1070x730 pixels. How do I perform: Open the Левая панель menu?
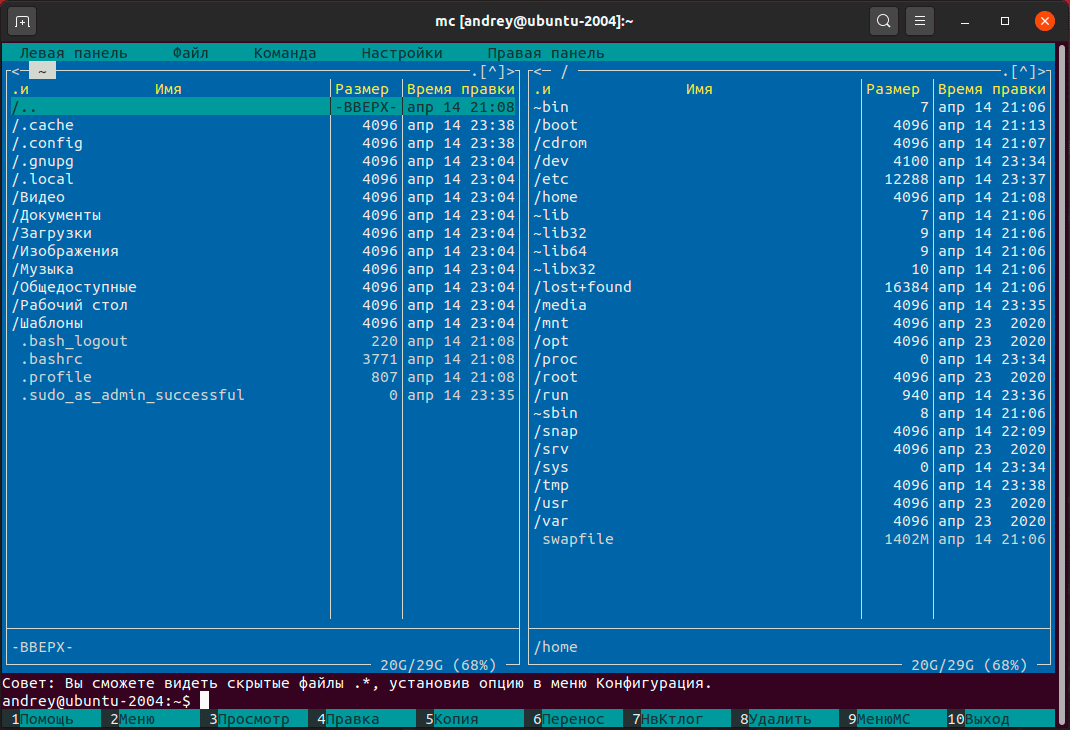pos(73,53)
